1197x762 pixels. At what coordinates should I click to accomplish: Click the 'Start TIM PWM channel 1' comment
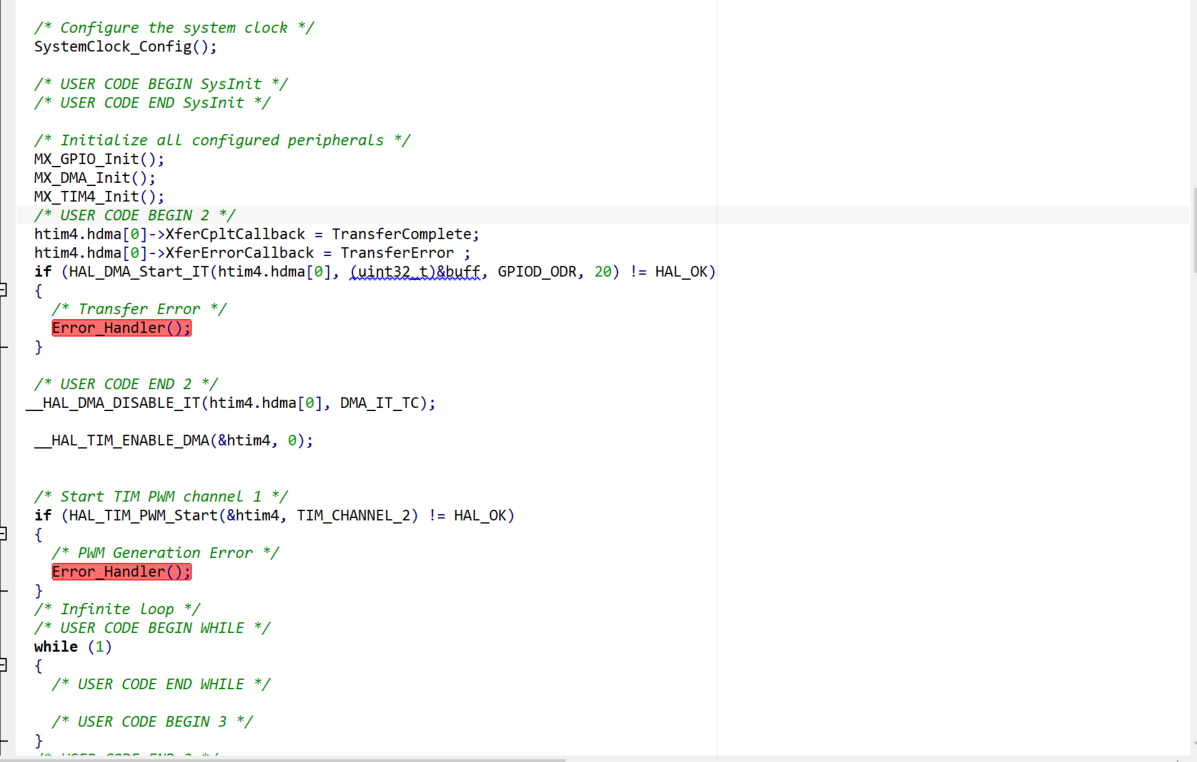161,497
